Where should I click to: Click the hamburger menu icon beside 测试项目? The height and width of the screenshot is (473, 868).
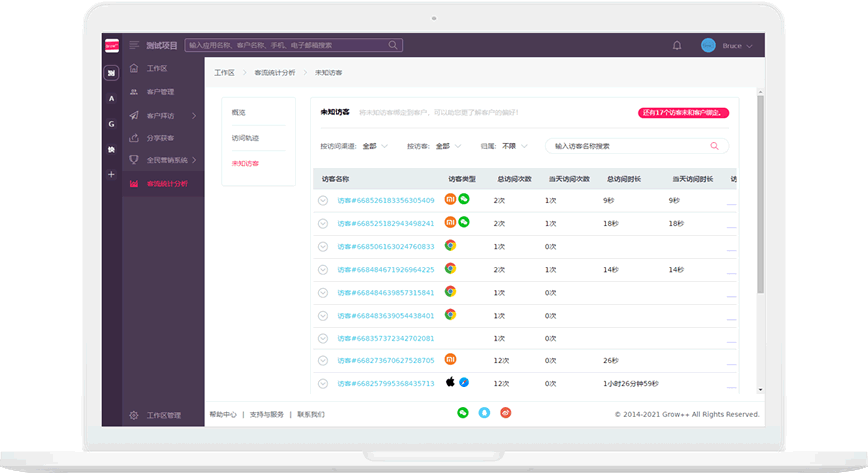(134, 45)
